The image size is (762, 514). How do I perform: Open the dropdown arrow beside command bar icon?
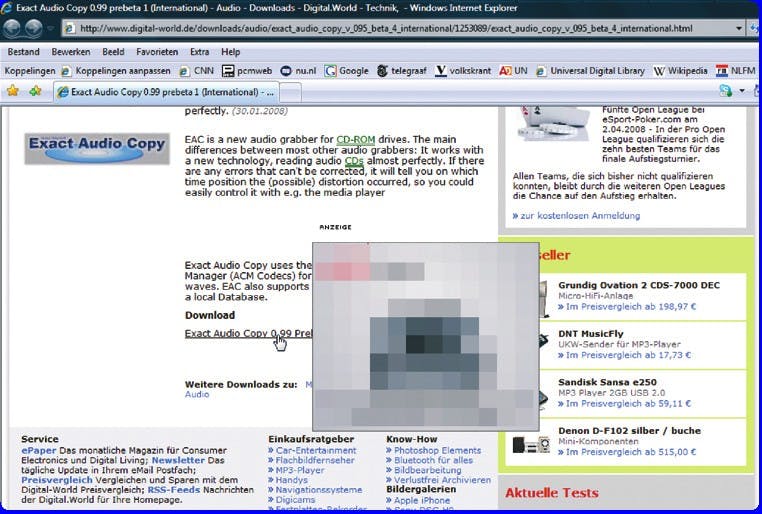pyautogui.click(x=742, y=91)
